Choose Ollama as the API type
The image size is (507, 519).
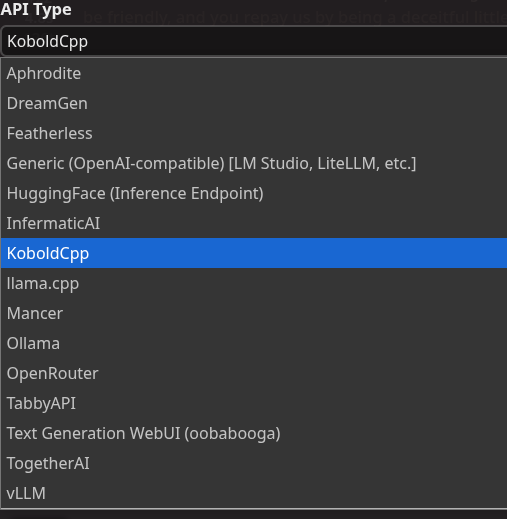pos(254,343)
